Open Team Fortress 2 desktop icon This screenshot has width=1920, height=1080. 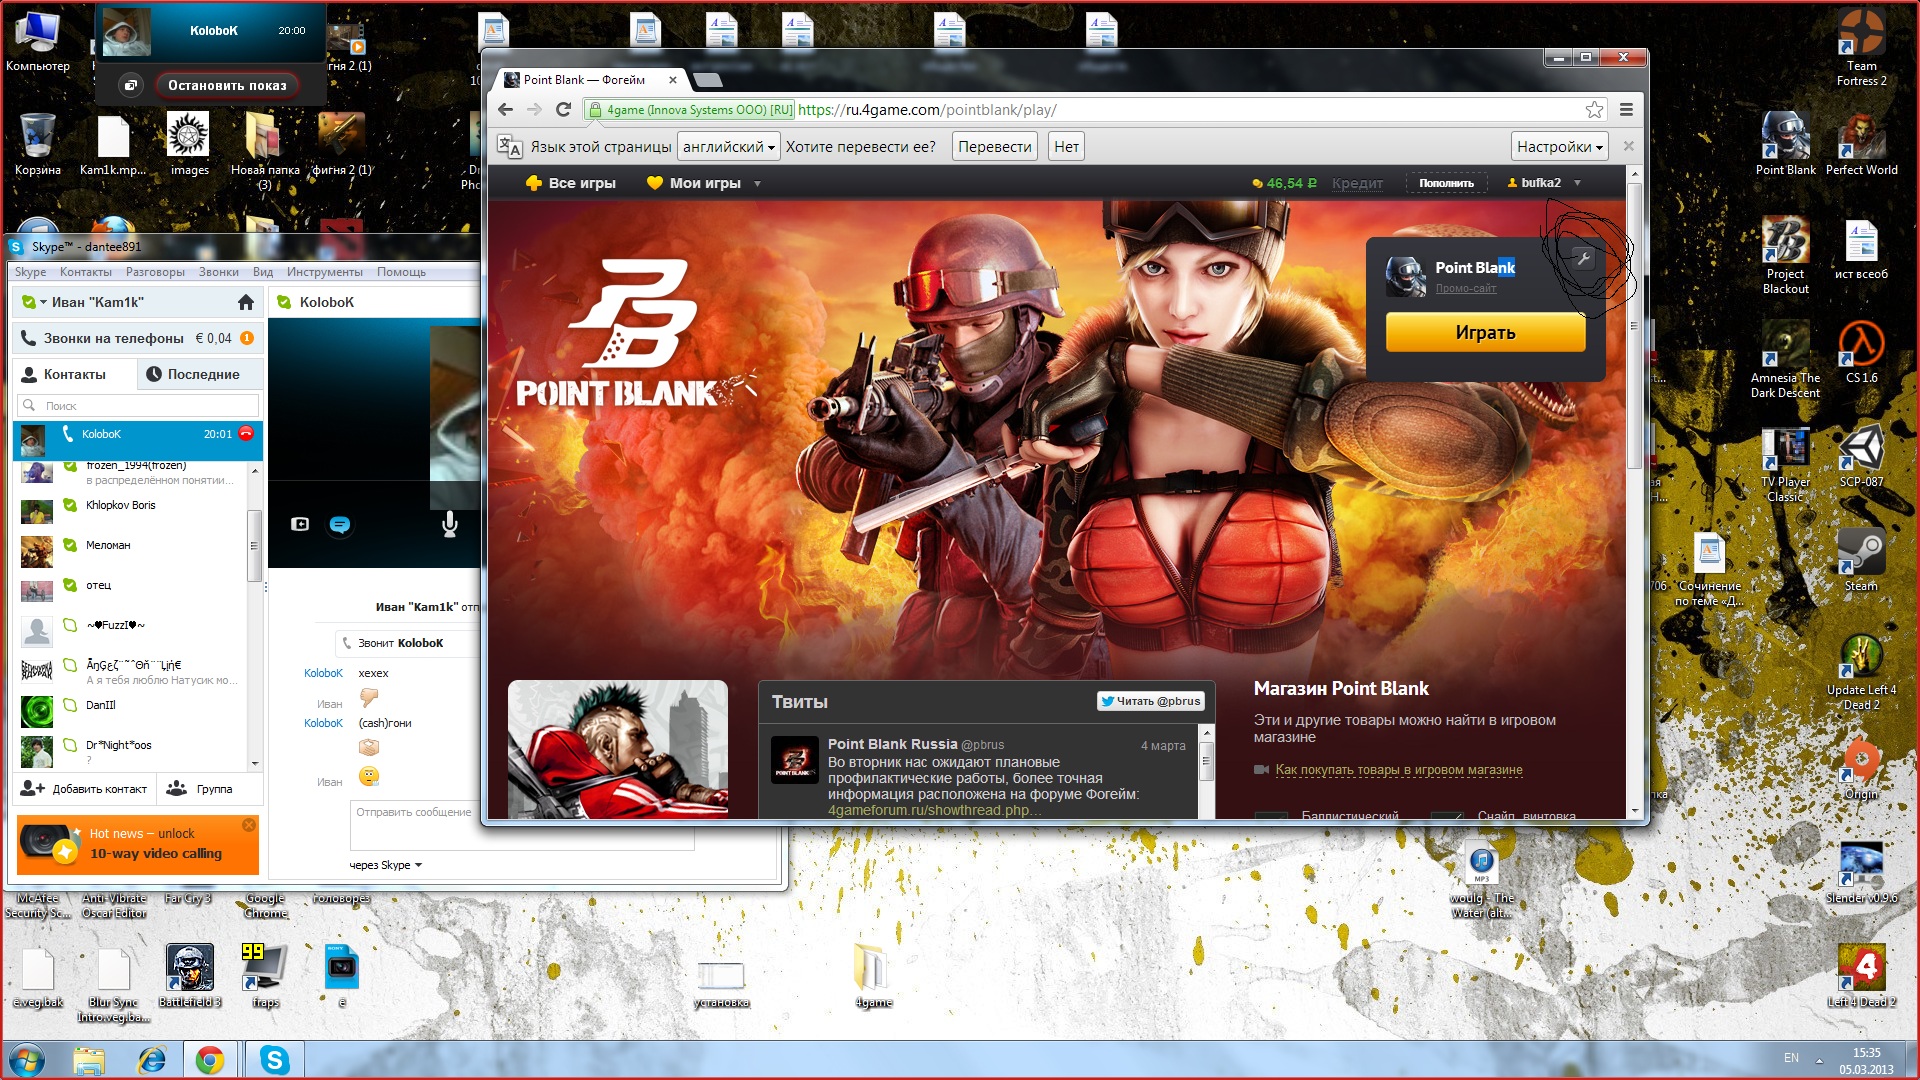pyautogui.click(x=1861, y=47)
